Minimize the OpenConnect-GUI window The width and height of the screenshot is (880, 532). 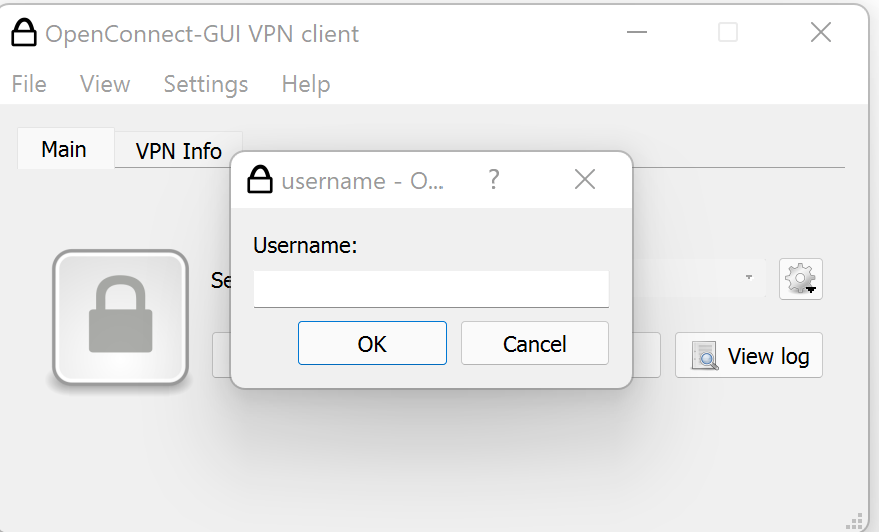point(637,33)
